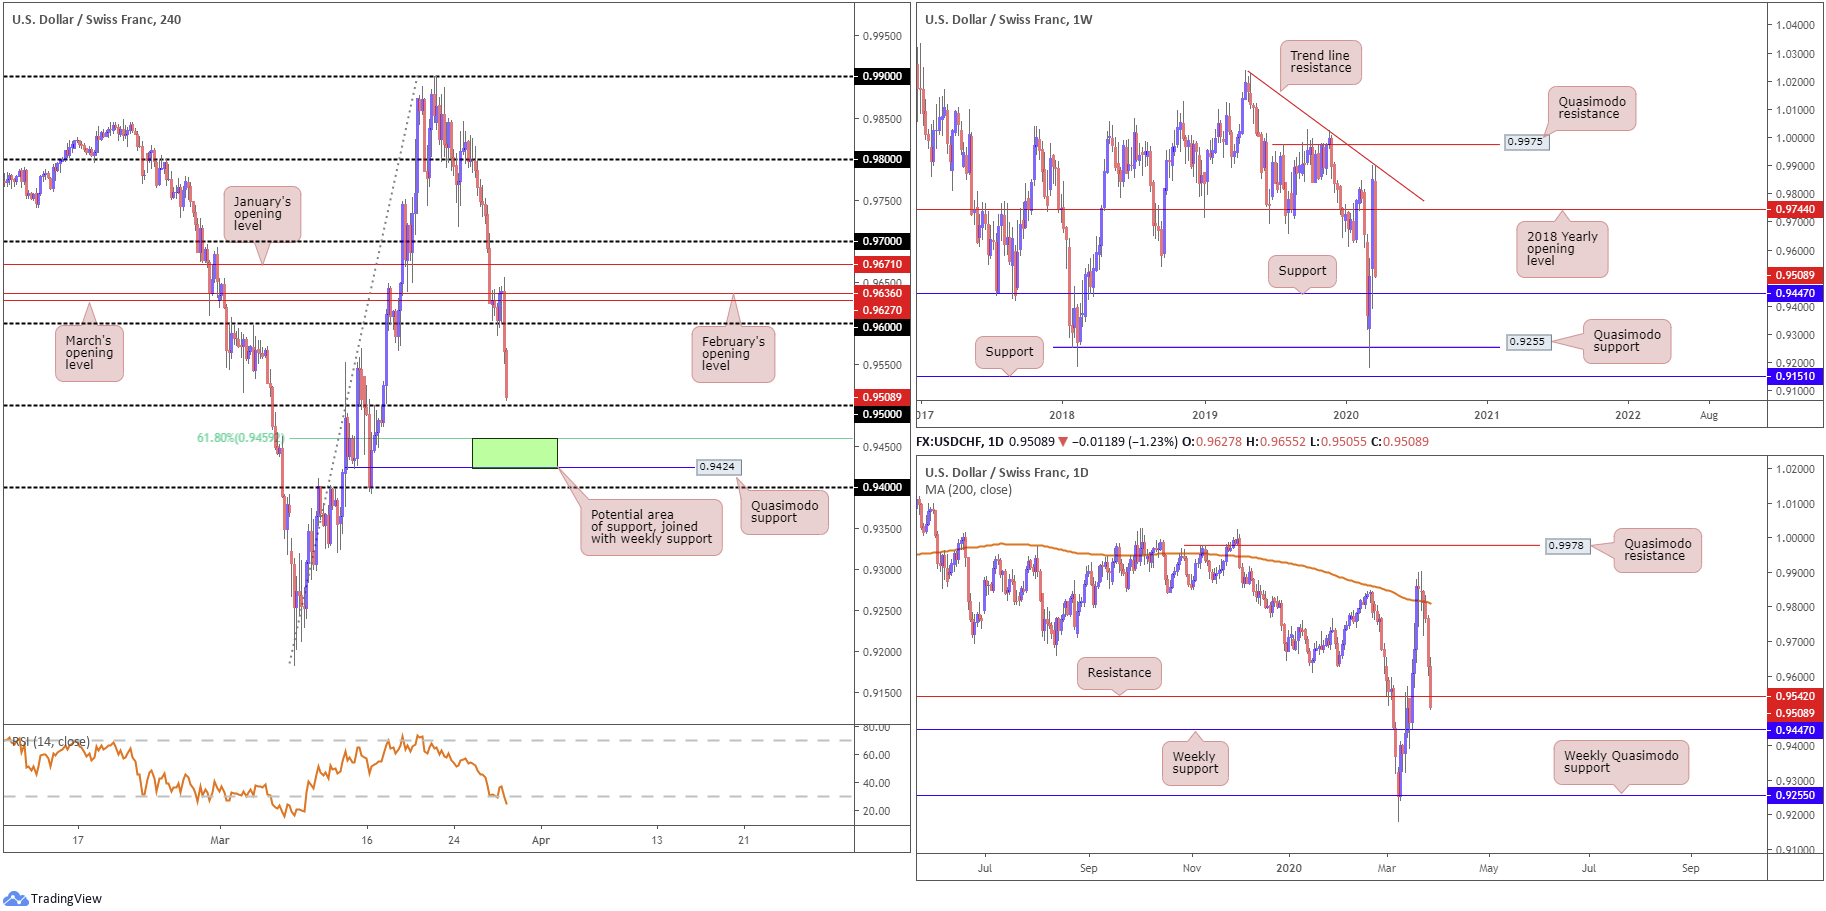This screenshot has width=1826, height=911.
Task: Click the RSI (14, close) indicator label
Action: pyautogui.click(x=50, y=742)
